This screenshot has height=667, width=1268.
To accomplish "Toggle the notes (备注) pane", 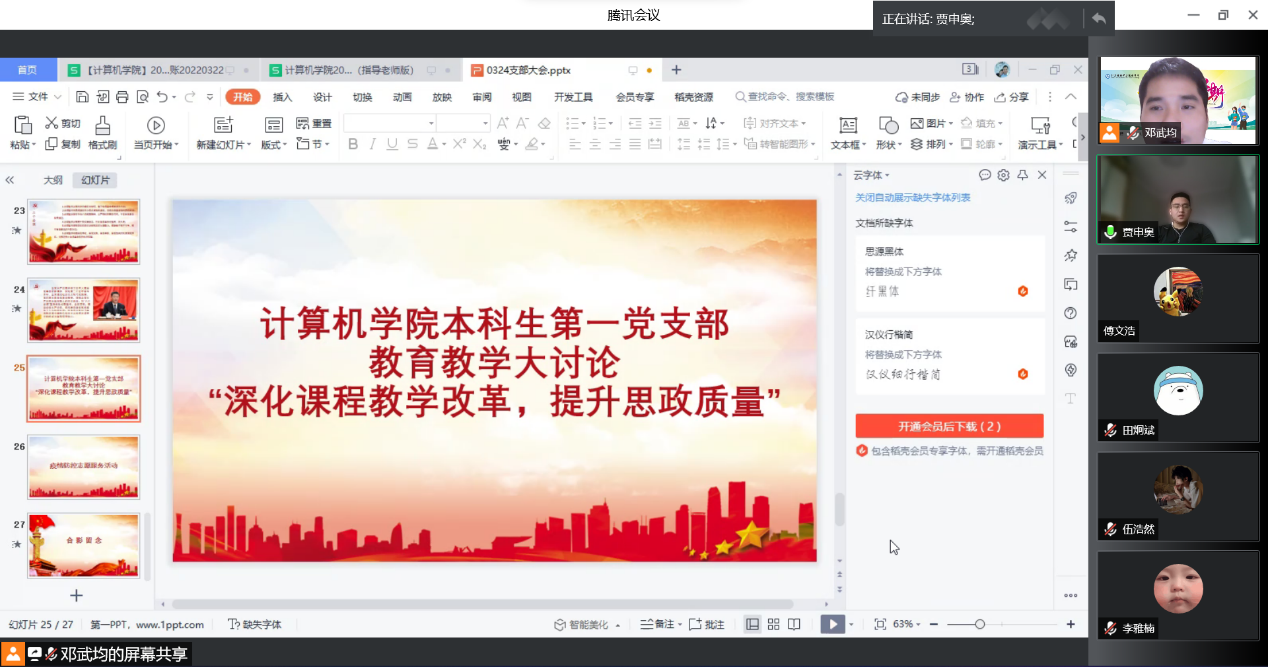I will [658, 624].
